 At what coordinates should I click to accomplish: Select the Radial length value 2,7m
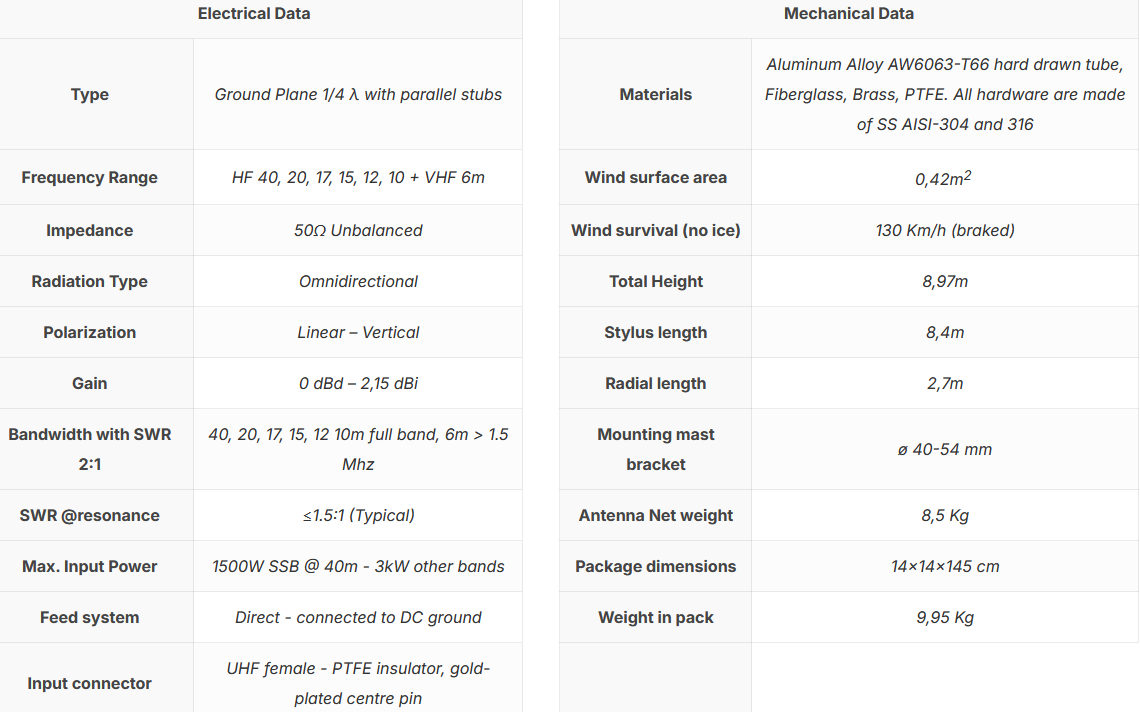945,384
